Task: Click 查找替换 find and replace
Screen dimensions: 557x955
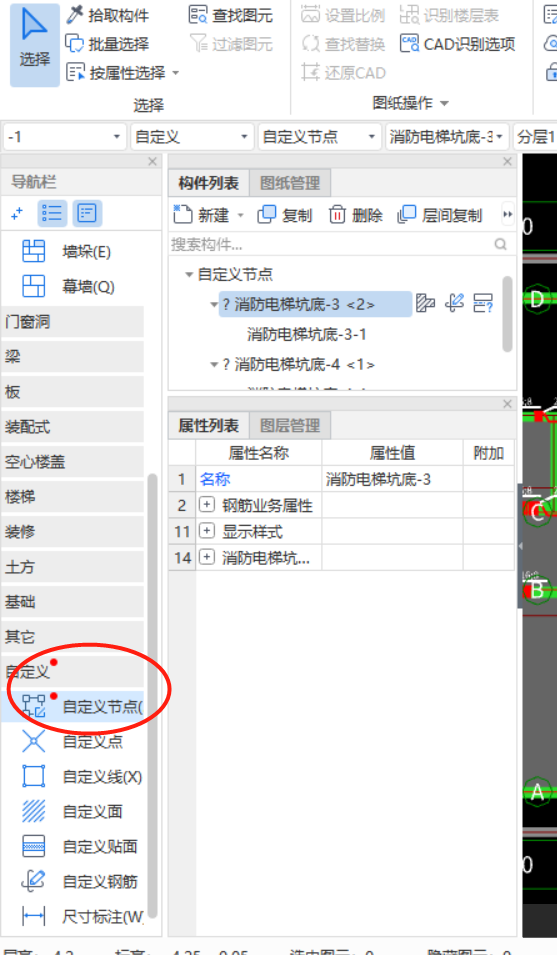Action: tap(343, 44)
